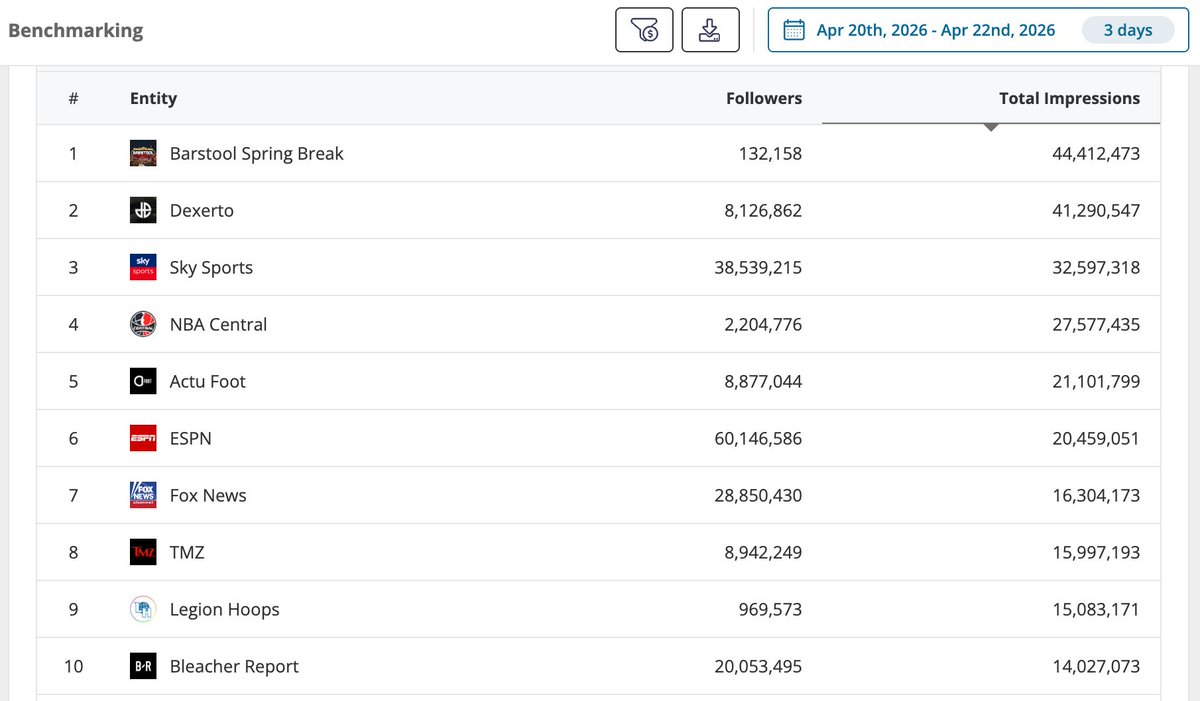Open the ESPN entity name
The width and height of the screenshot is (1200, 701).
(191, 438)
